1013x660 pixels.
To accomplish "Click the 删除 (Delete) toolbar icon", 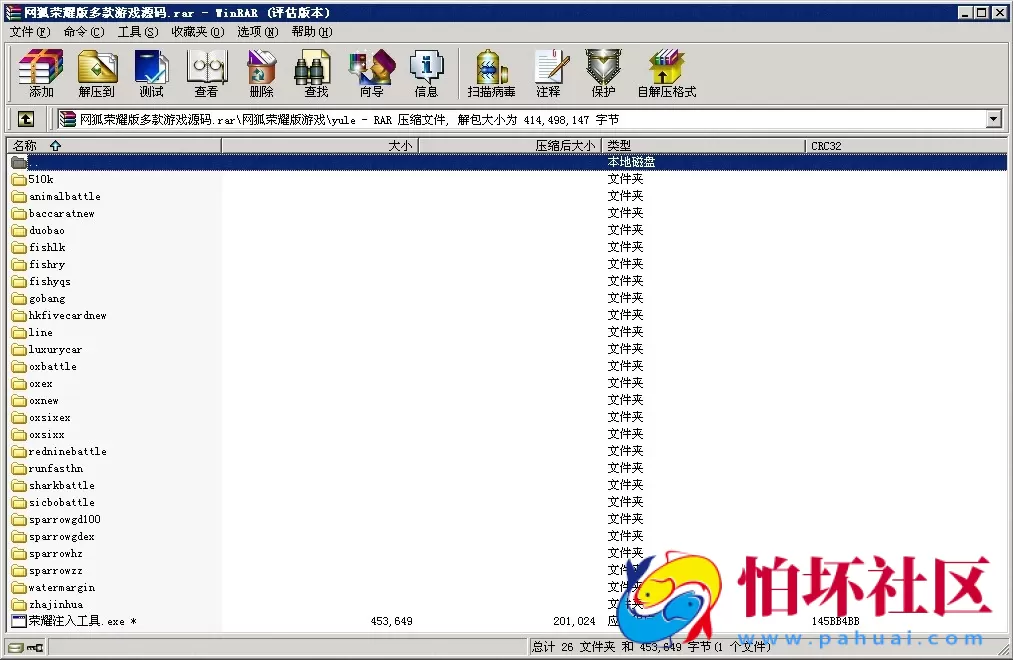I will point(261,72).
